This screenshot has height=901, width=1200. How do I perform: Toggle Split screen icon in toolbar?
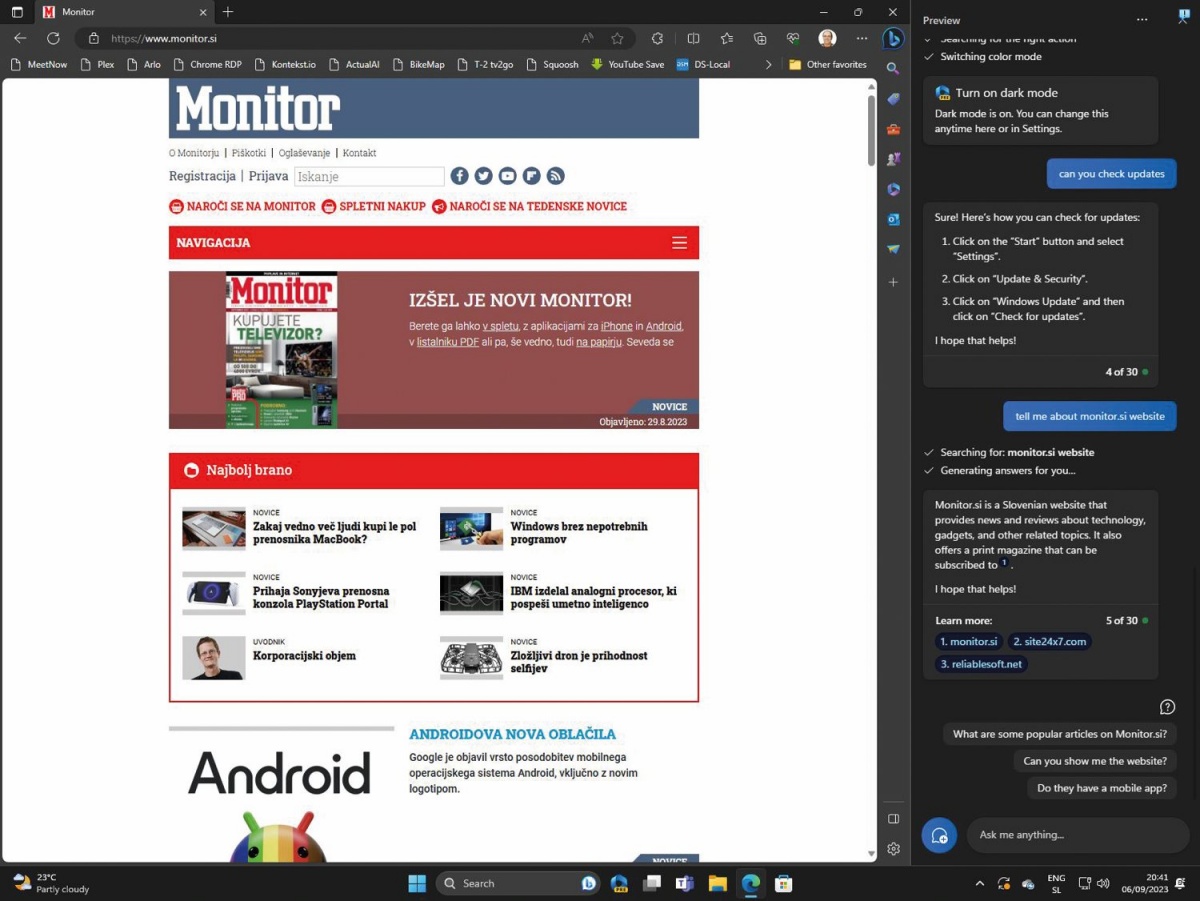point(693,39)
